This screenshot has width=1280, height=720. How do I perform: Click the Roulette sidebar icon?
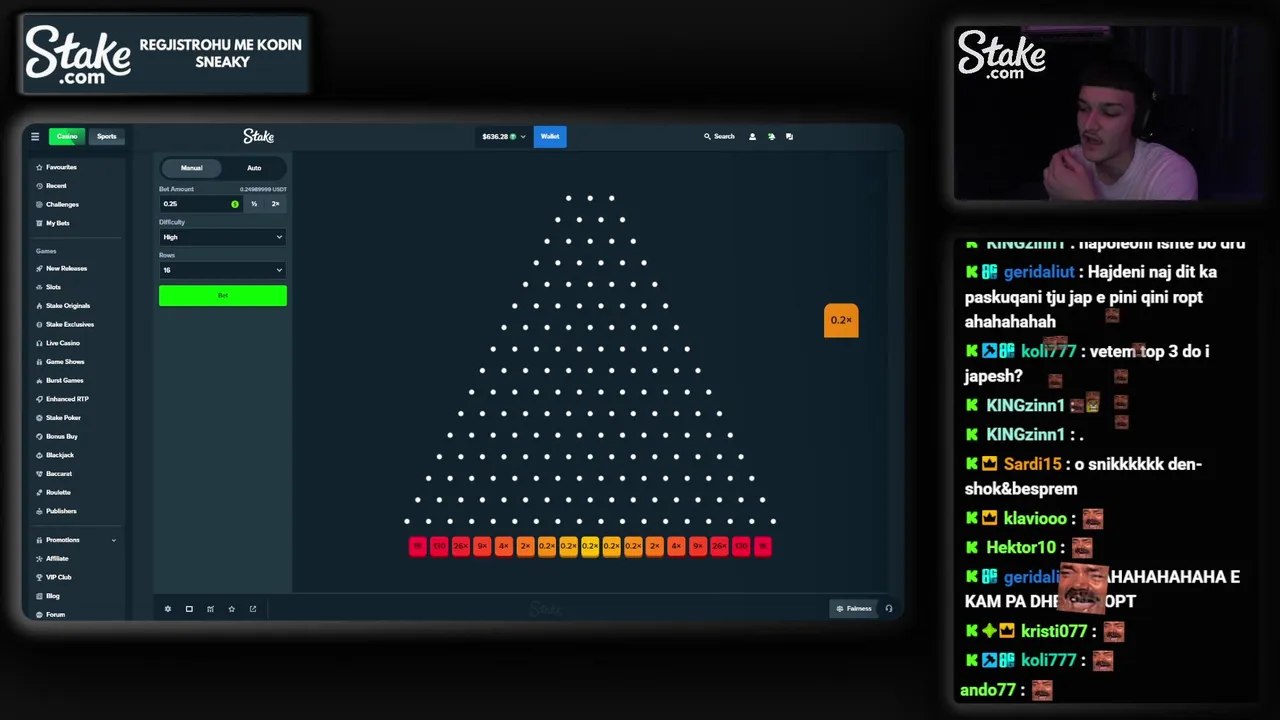[x=39, y=492]
